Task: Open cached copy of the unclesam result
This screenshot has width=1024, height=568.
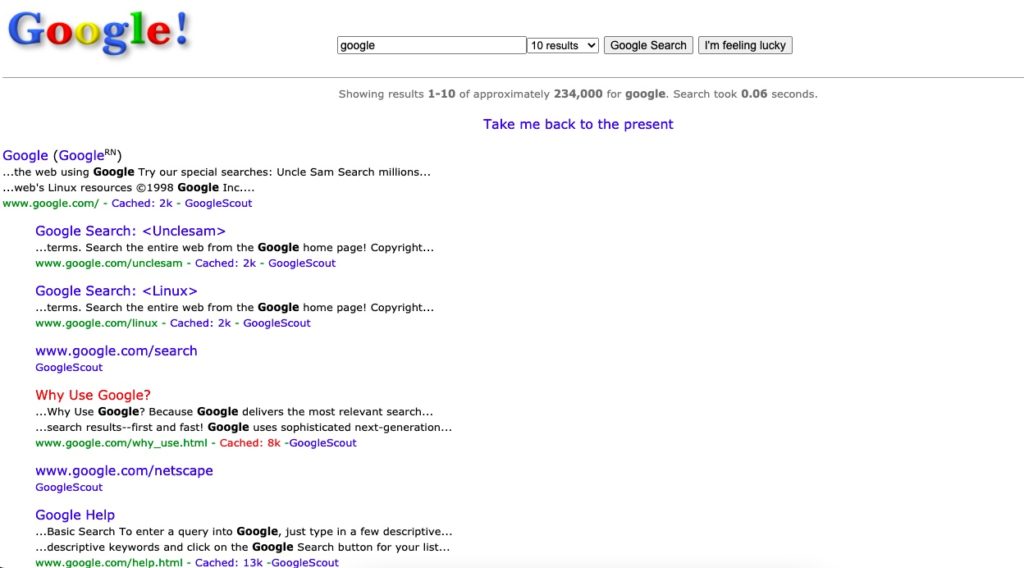Action: (225, 263)
